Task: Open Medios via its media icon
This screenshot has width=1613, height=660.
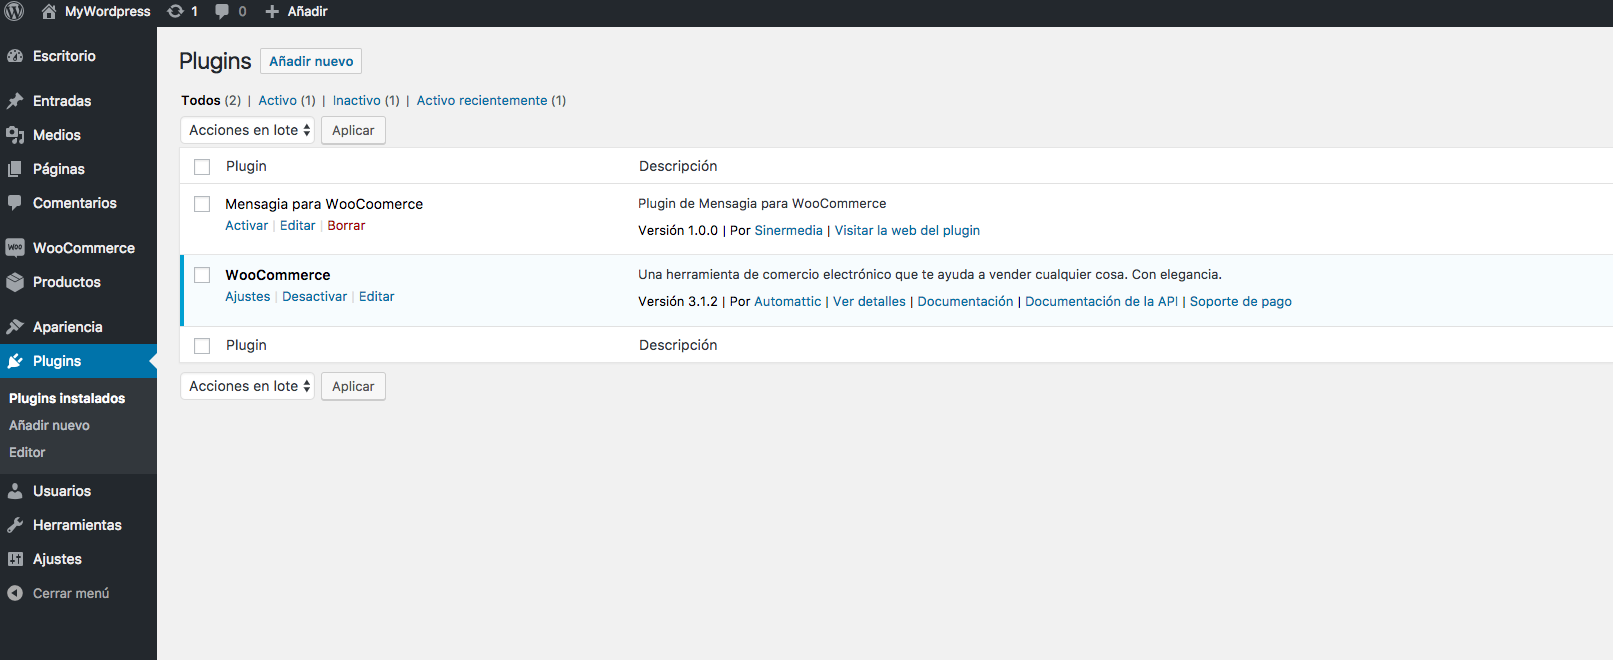Action: (x=15, y=135)
